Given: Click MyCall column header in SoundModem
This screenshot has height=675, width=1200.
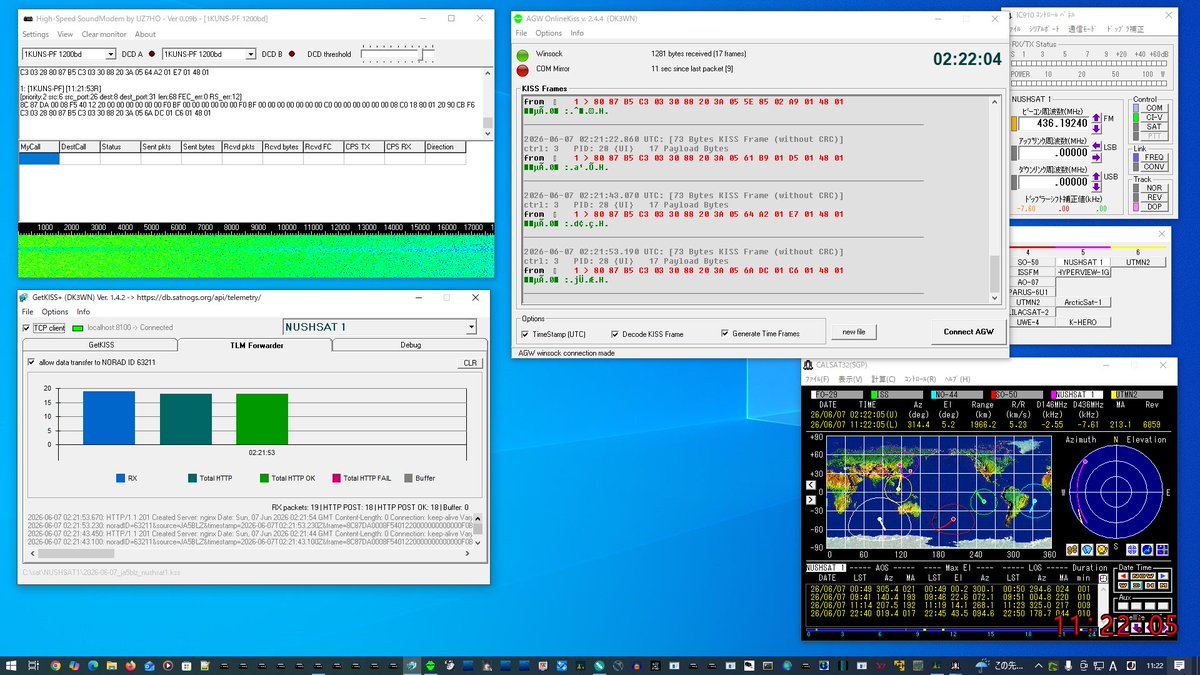Looking at the screenshot, I should (39, 147).
